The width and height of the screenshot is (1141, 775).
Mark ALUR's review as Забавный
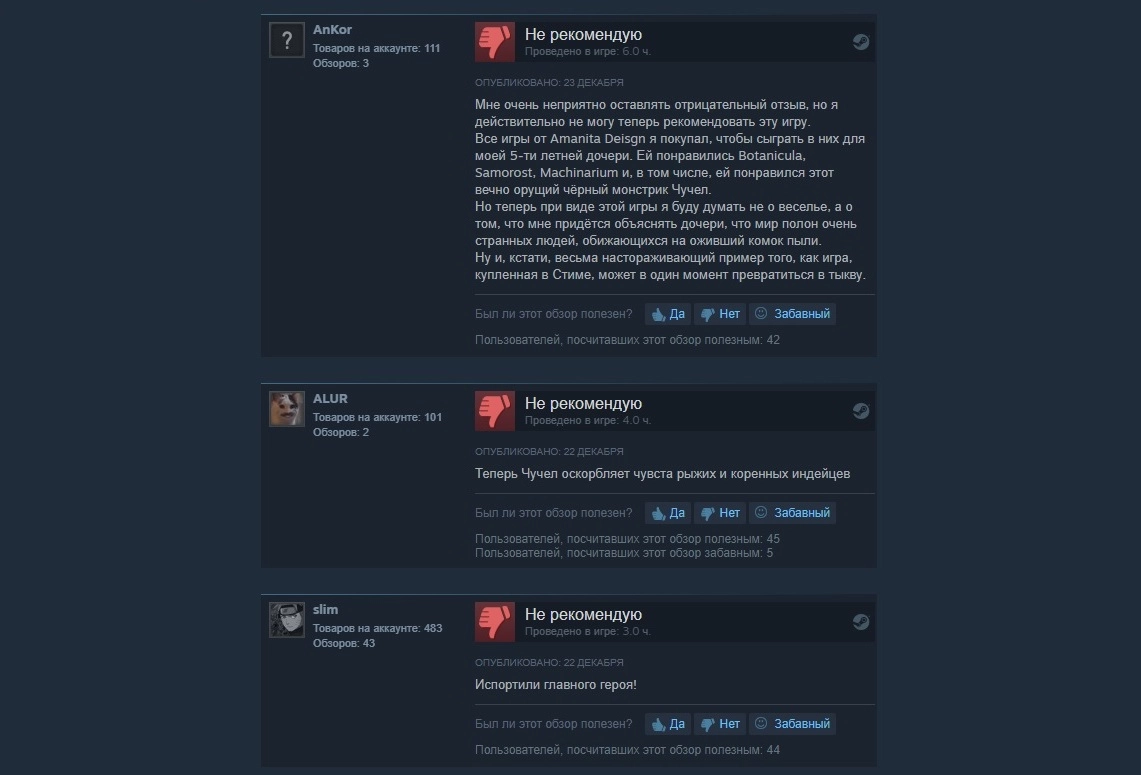coord(792,513)
